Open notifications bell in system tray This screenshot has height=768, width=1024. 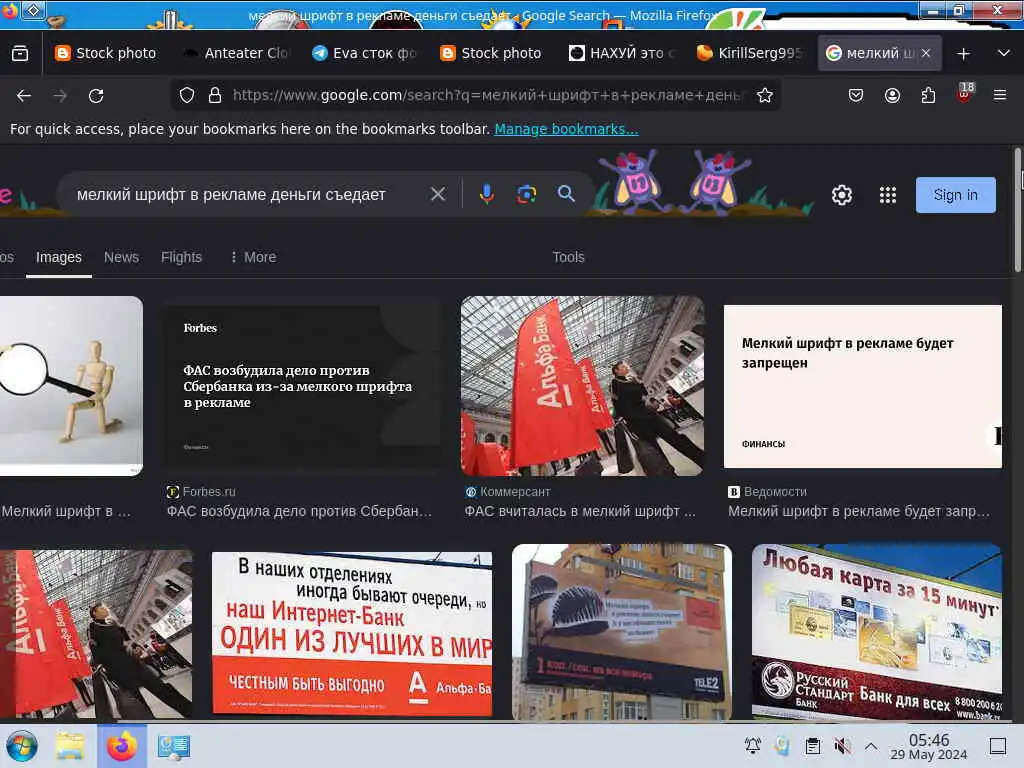tap(753, 745)
